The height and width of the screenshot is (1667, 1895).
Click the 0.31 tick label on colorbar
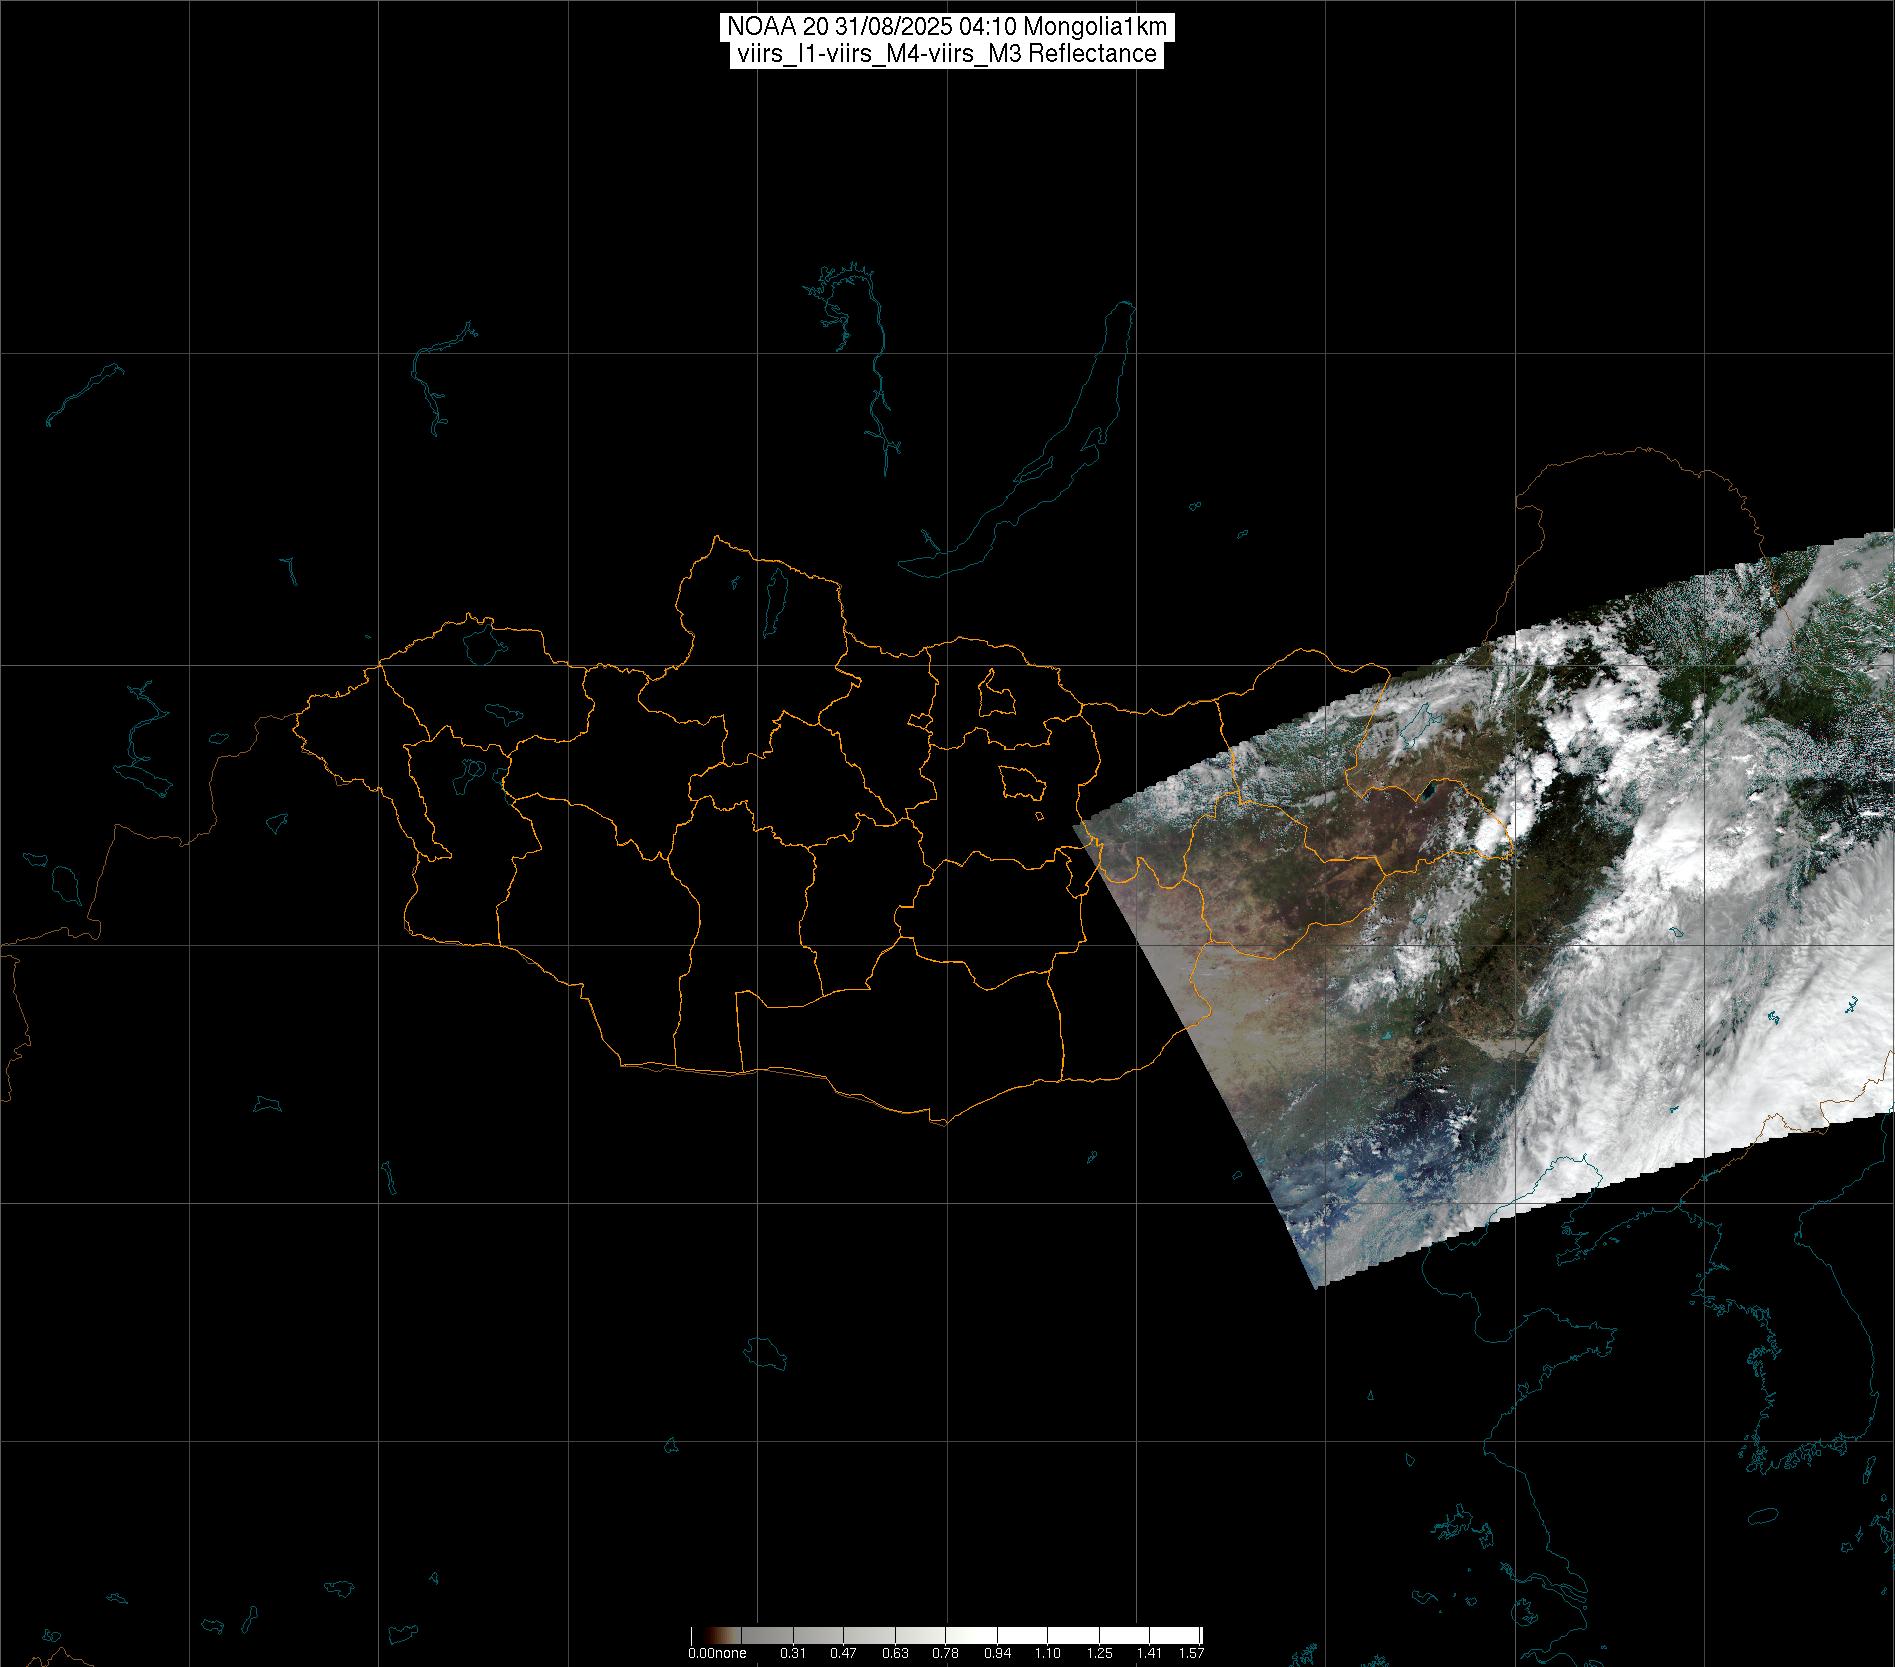point(793,1653)
